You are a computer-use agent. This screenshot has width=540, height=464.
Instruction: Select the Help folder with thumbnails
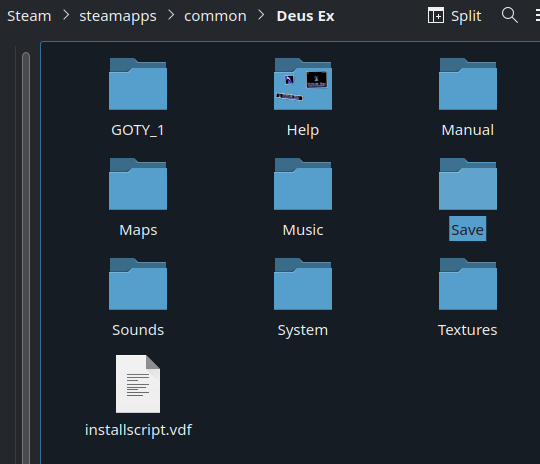coord(303,84)
